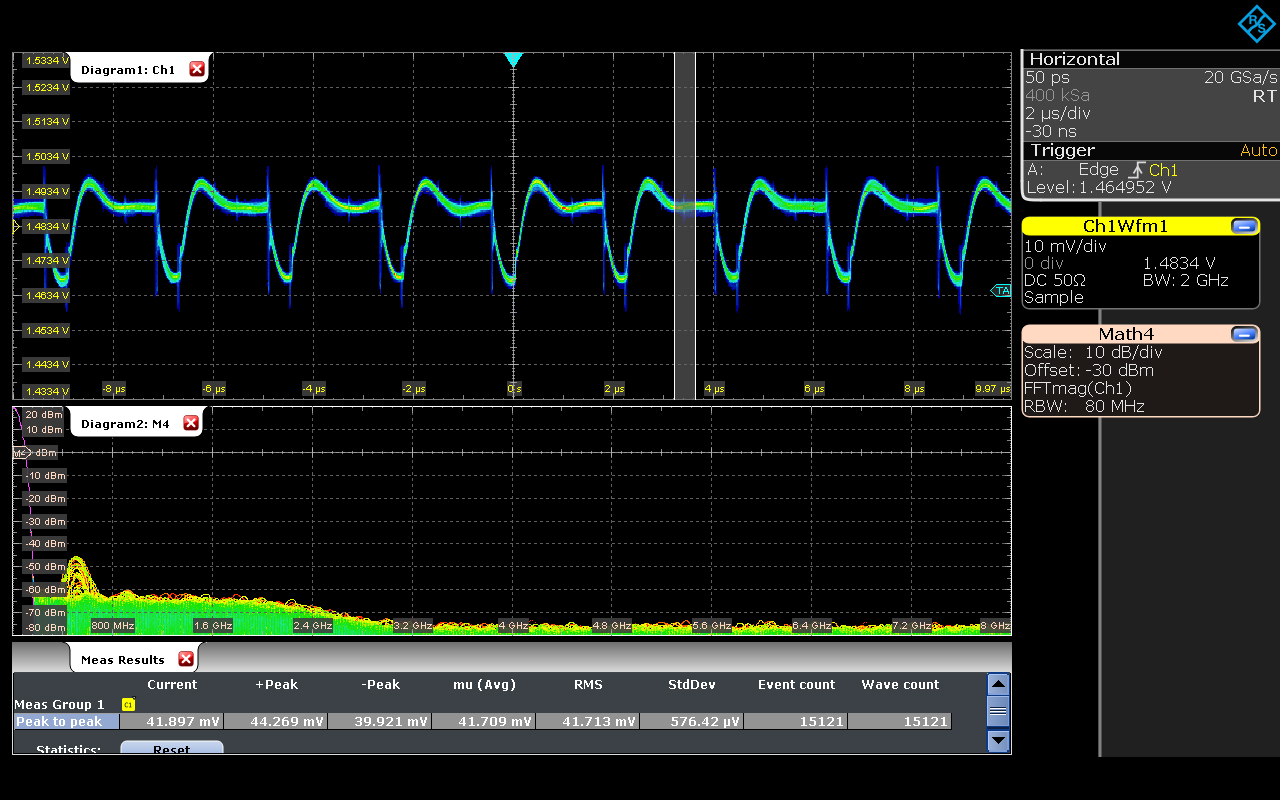Close Diagram2: M4 with its red X
The width and height of the screenshot is (1280, 800).
(191, 424)
